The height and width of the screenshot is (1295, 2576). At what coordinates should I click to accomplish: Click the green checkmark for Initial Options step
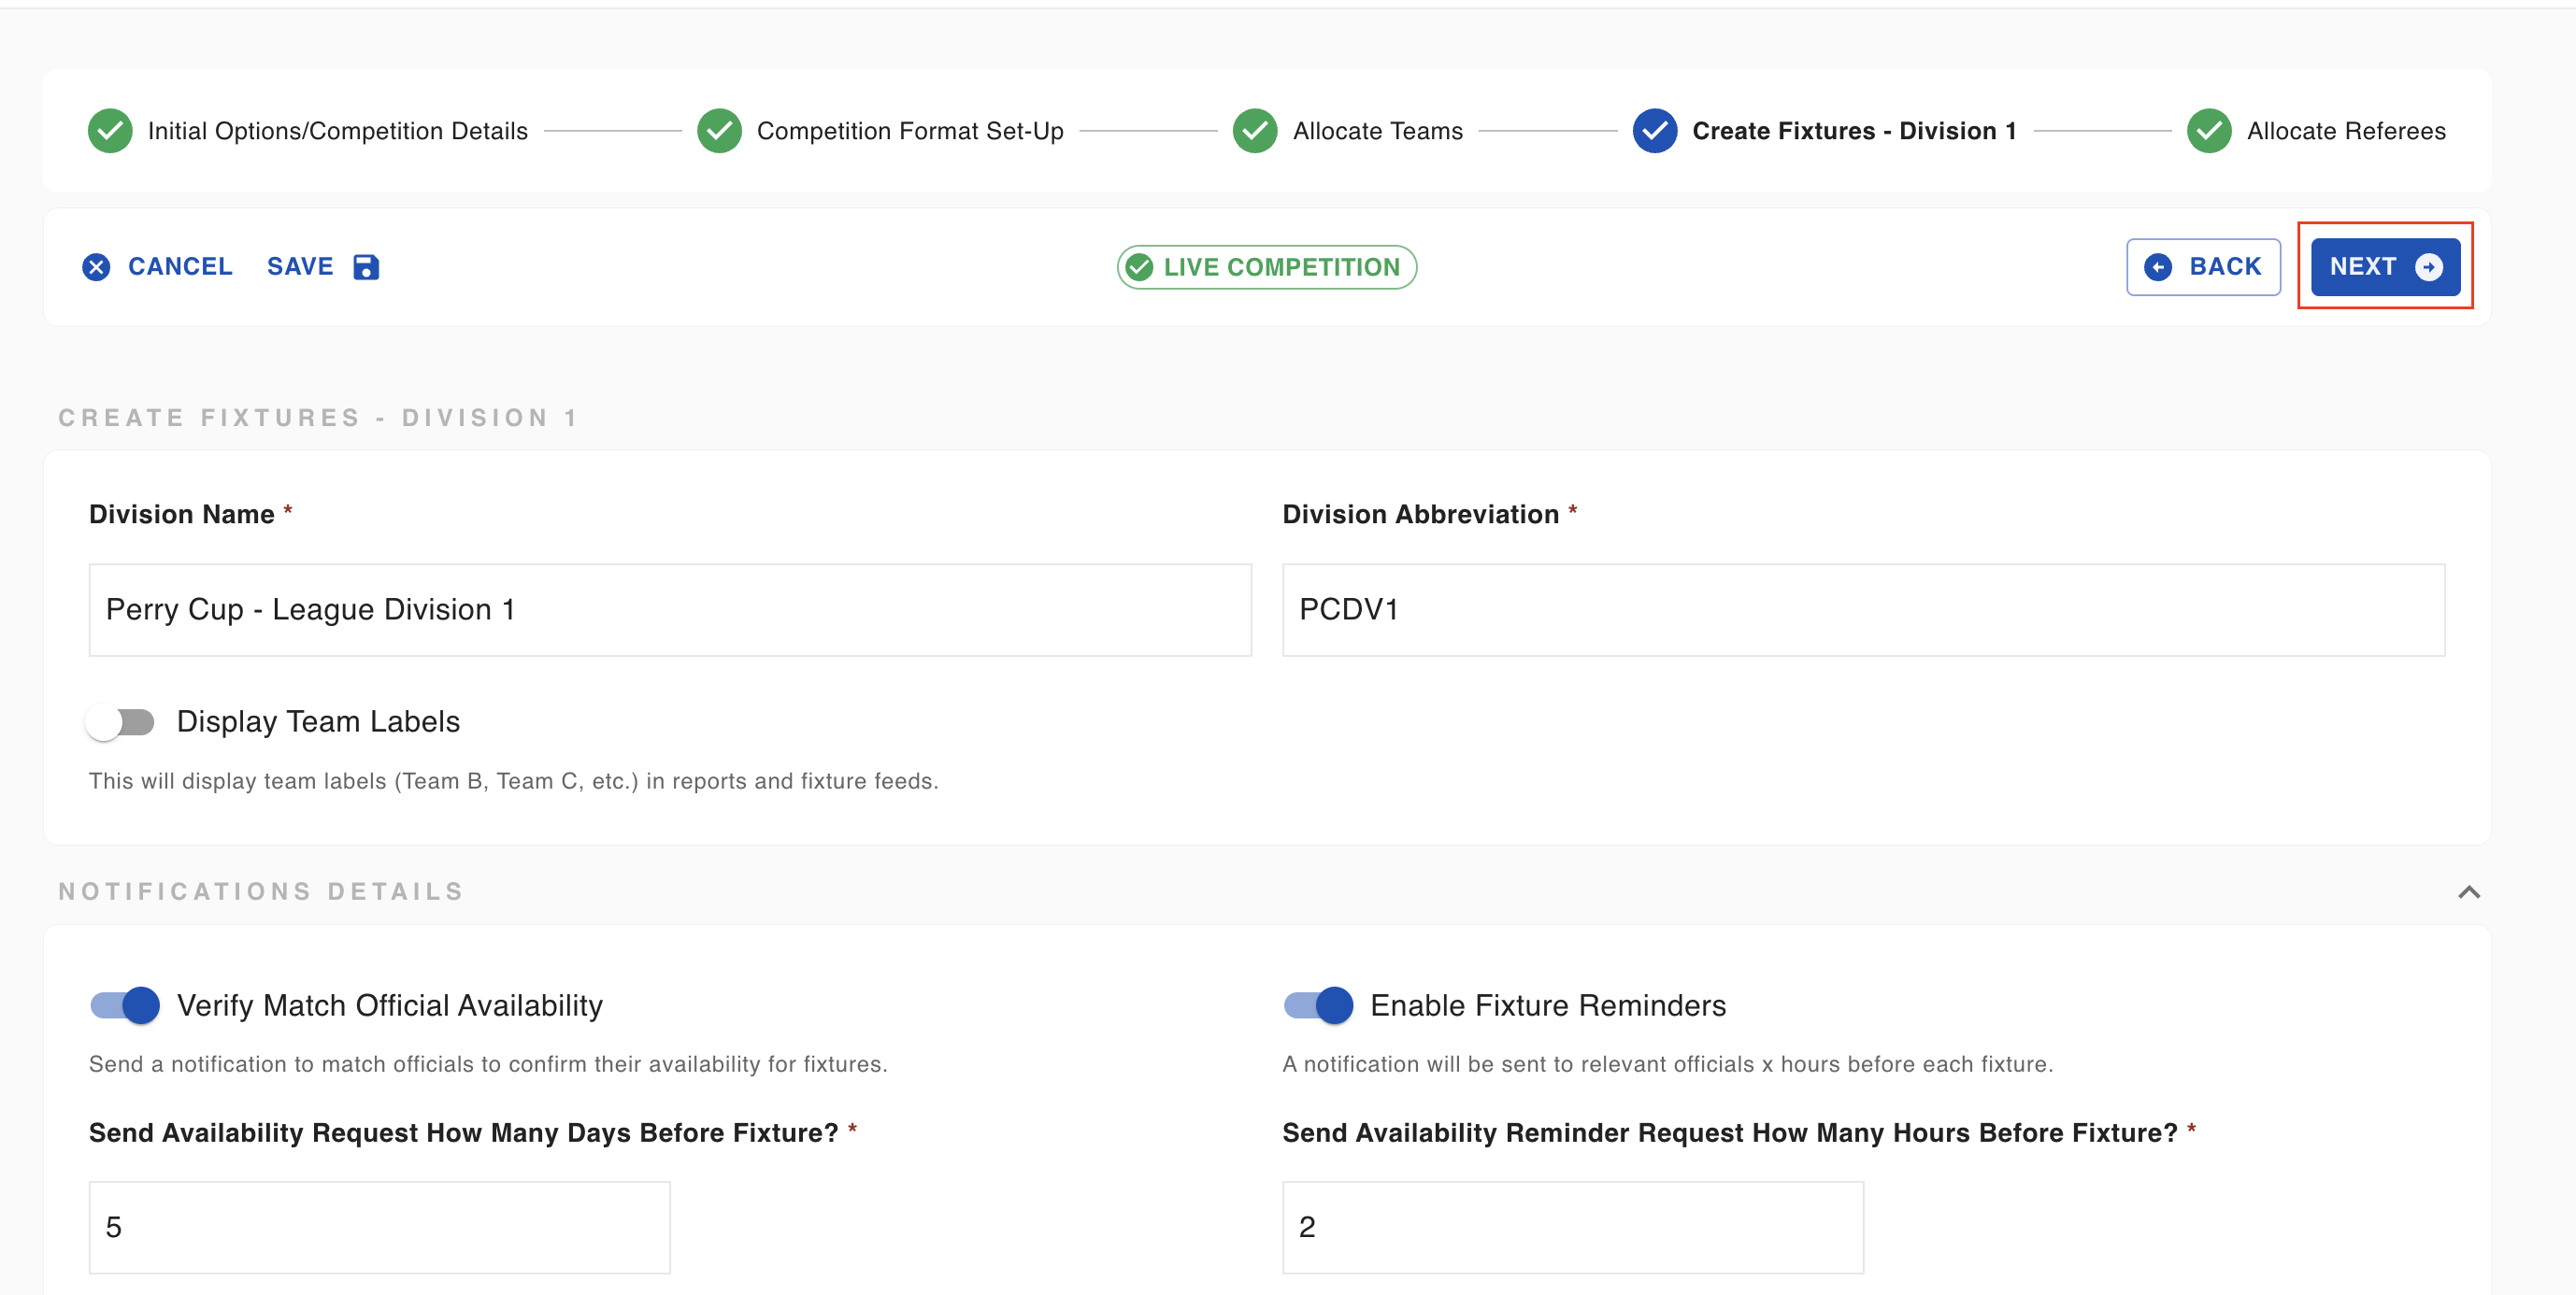(110, 131)
